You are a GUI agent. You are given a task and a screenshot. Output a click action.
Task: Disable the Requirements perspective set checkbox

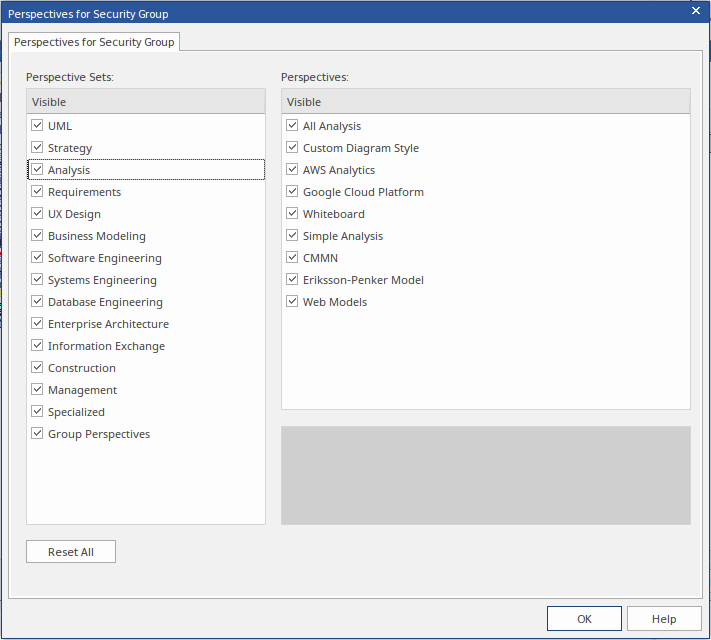(x=37, y=192)
